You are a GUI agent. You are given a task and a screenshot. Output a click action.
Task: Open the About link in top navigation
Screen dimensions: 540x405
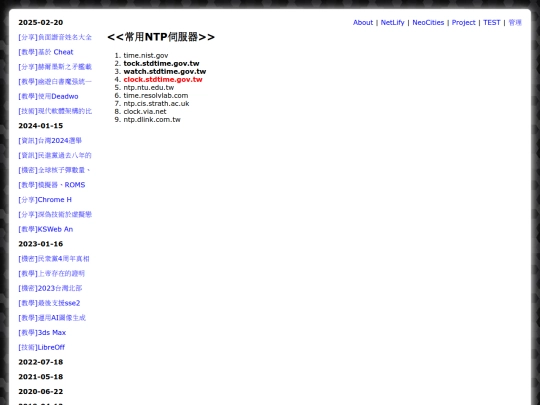(x=363, y=22)
